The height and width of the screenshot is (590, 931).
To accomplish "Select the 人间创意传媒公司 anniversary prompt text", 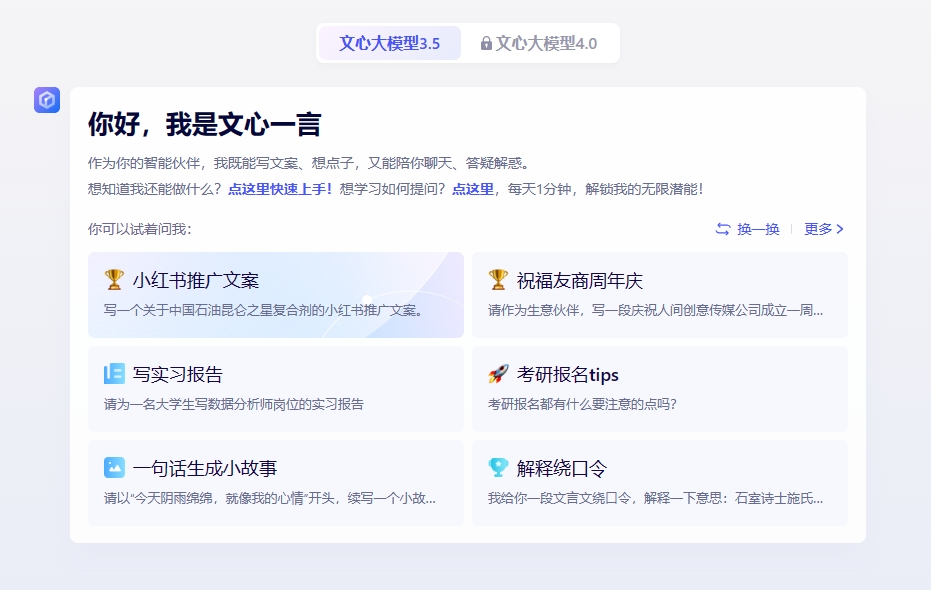I will [655, 310].
